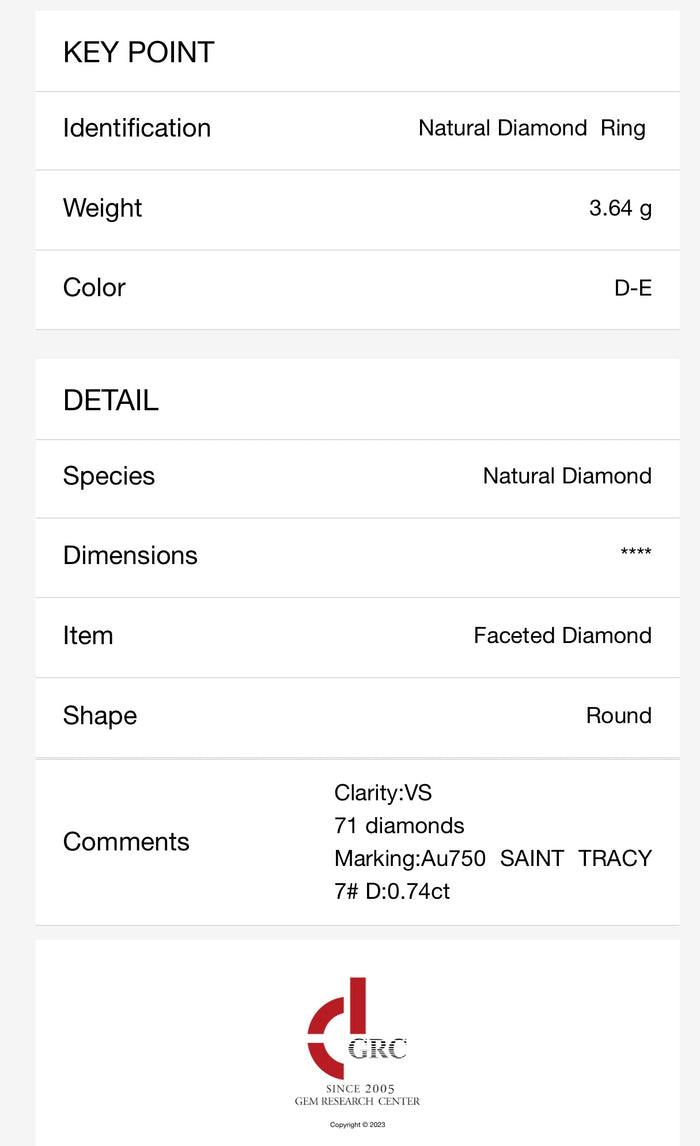Select the Round shape value
The height and width of the screenshot is (1146, 700).
[x=619, y=716]
